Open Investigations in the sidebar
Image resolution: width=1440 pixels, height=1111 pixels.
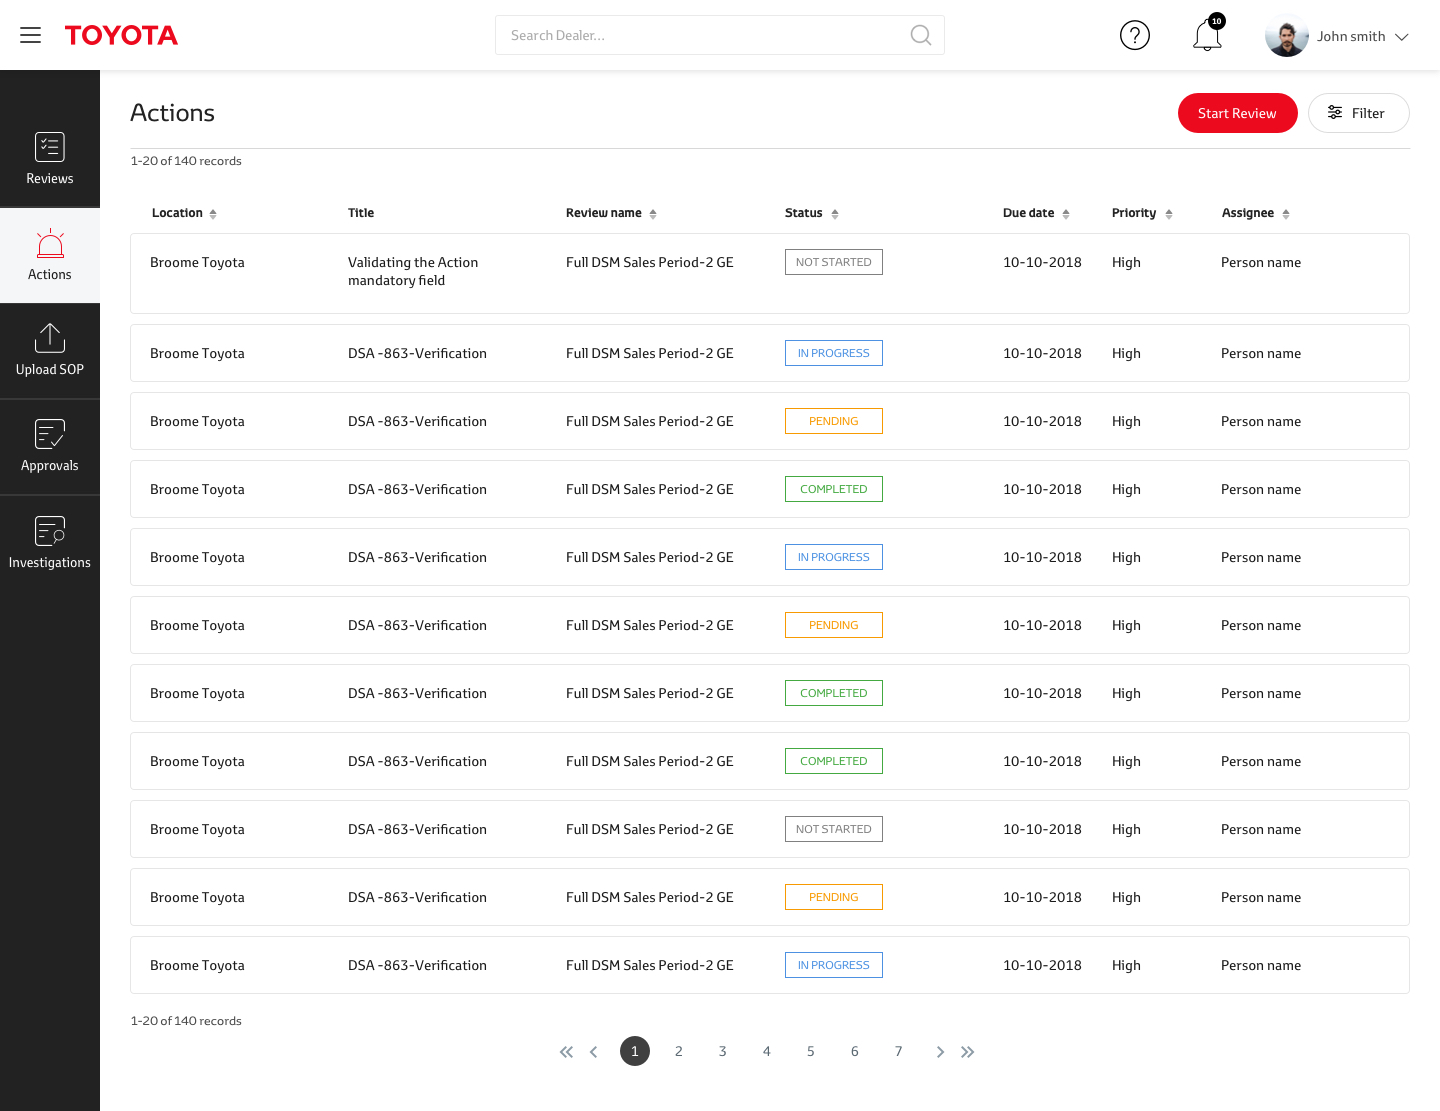click(x=50, y=543)
